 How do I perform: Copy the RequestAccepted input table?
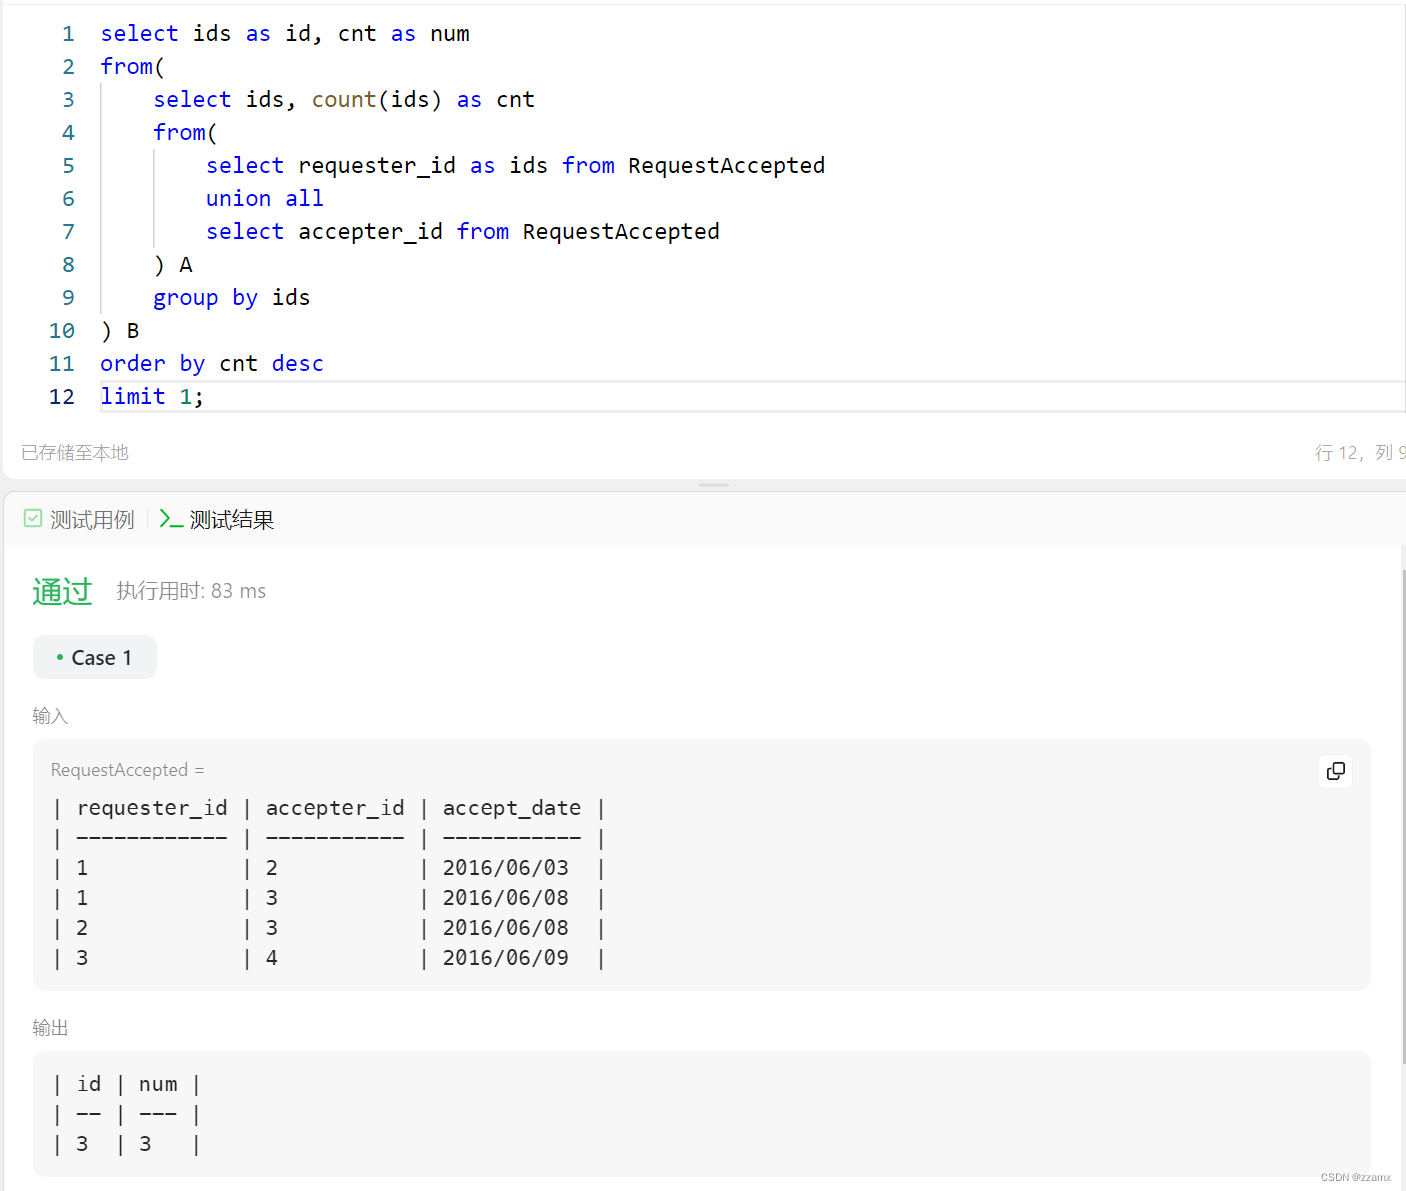coord(1335,771)
